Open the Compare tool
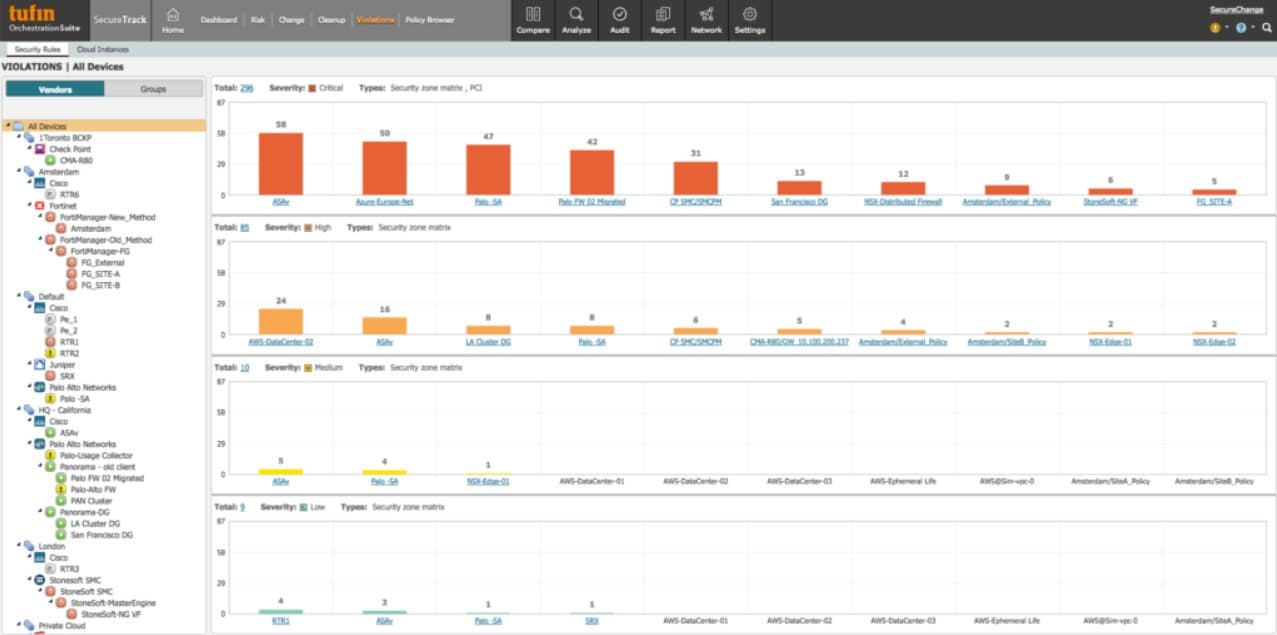Screen dimensions: 1277x635 pyautogui.click(x=533, y=20)
